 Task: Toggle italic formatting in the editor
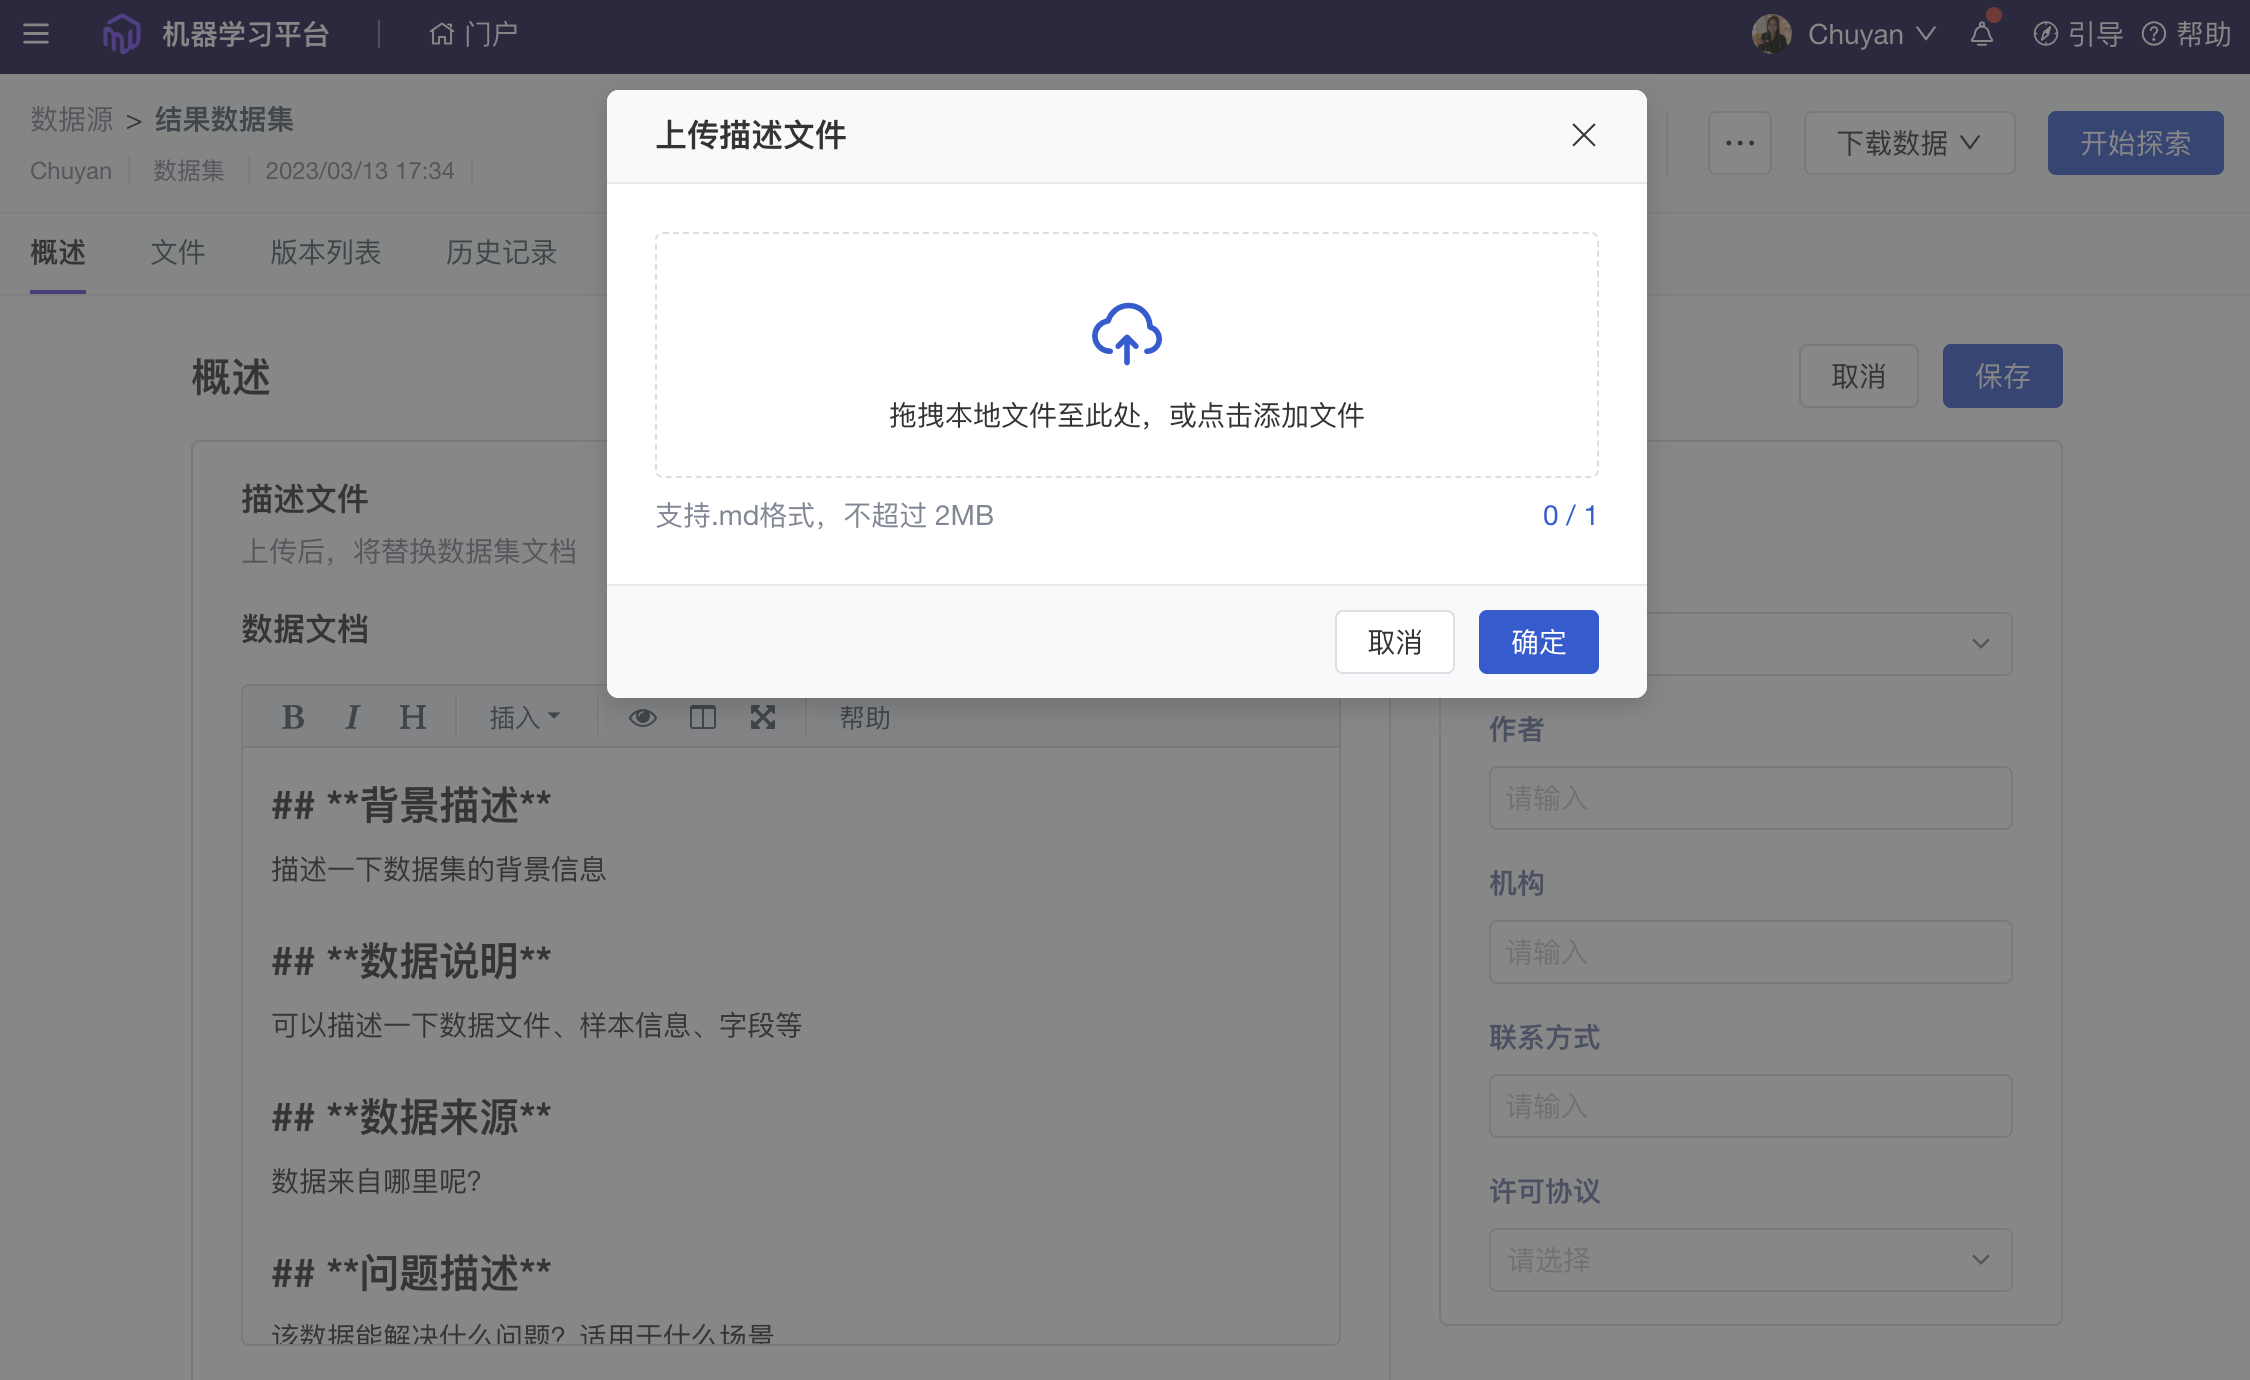(352, 717)
